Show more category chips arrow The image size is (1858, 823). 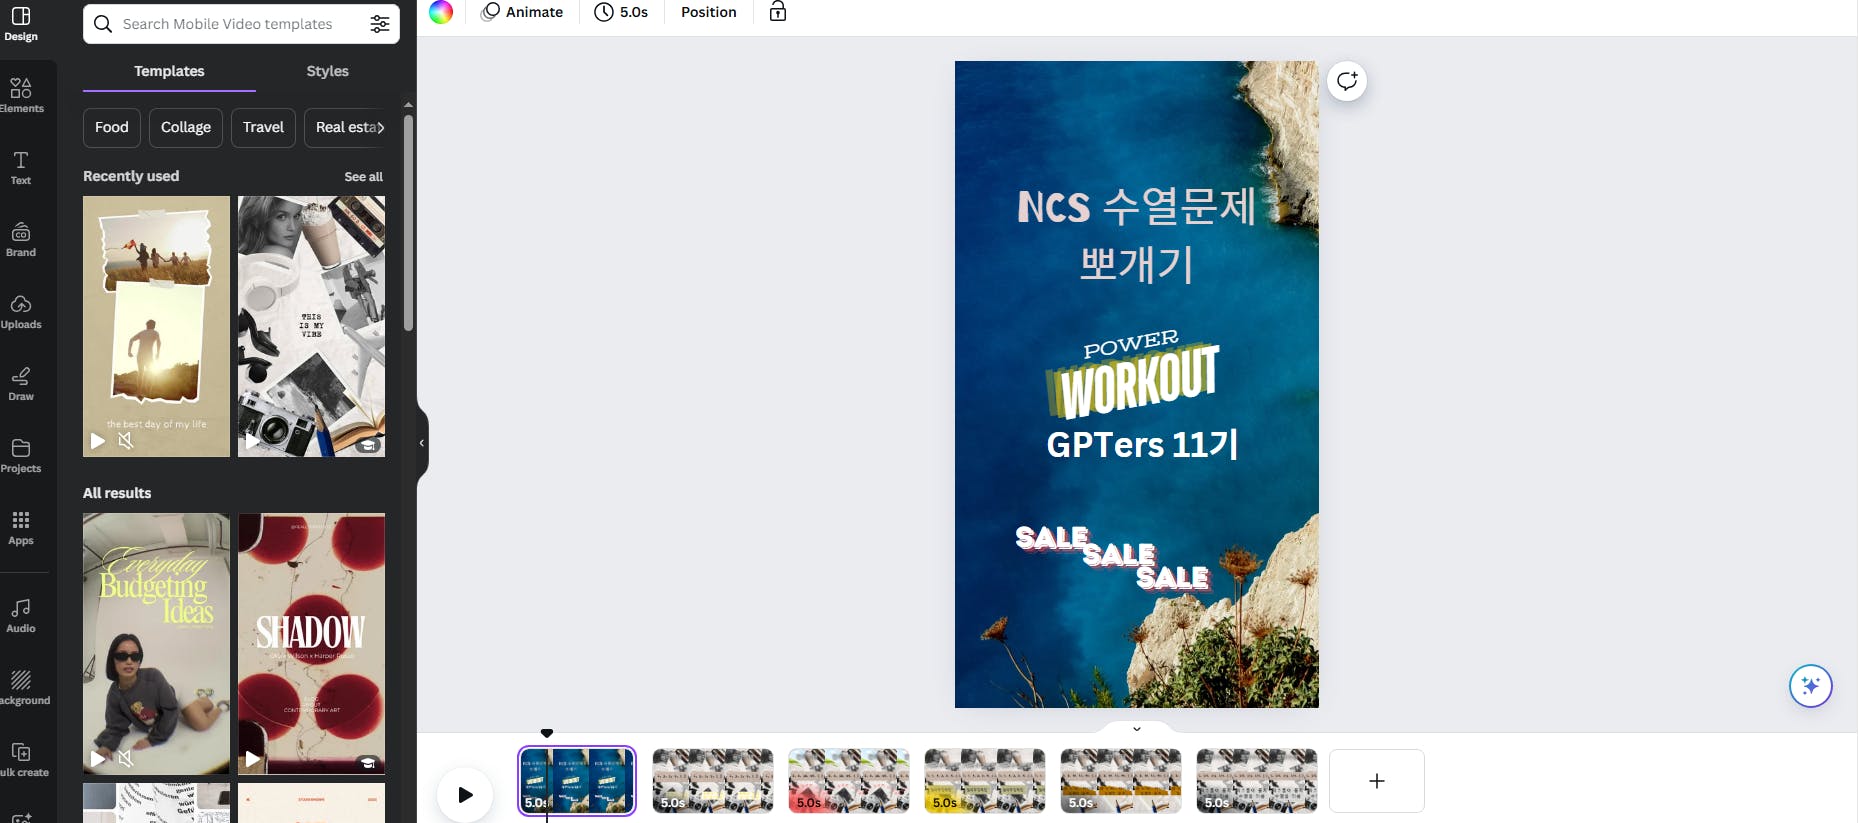coord(380,128)
